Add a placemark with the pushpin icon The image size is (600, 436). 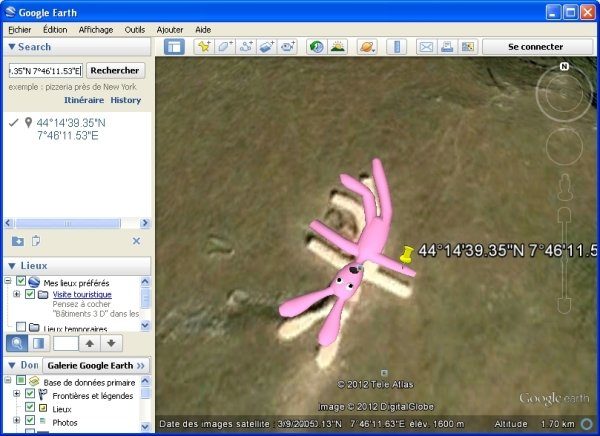click(x=204, y=47)
